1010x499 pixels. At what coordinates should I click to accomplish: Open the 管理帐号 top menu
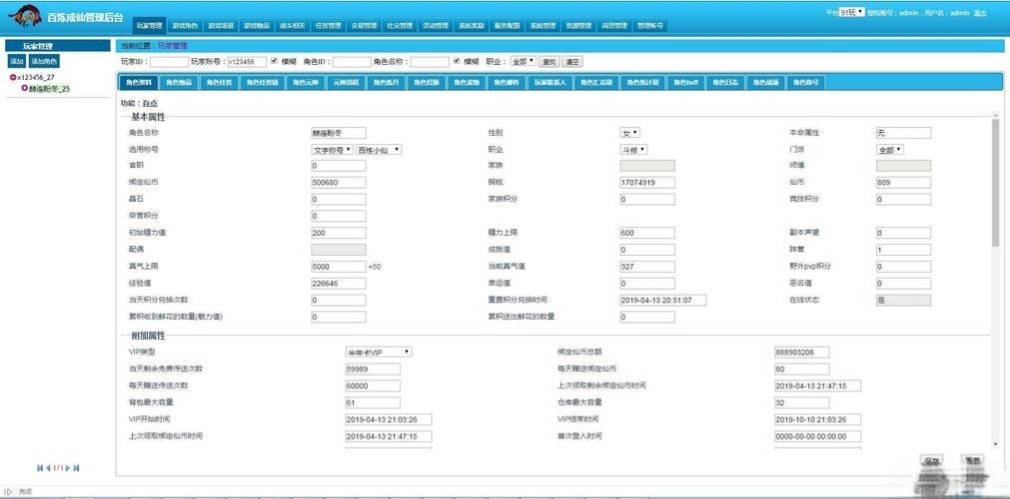pyautogui.click(x=649, y=26)
